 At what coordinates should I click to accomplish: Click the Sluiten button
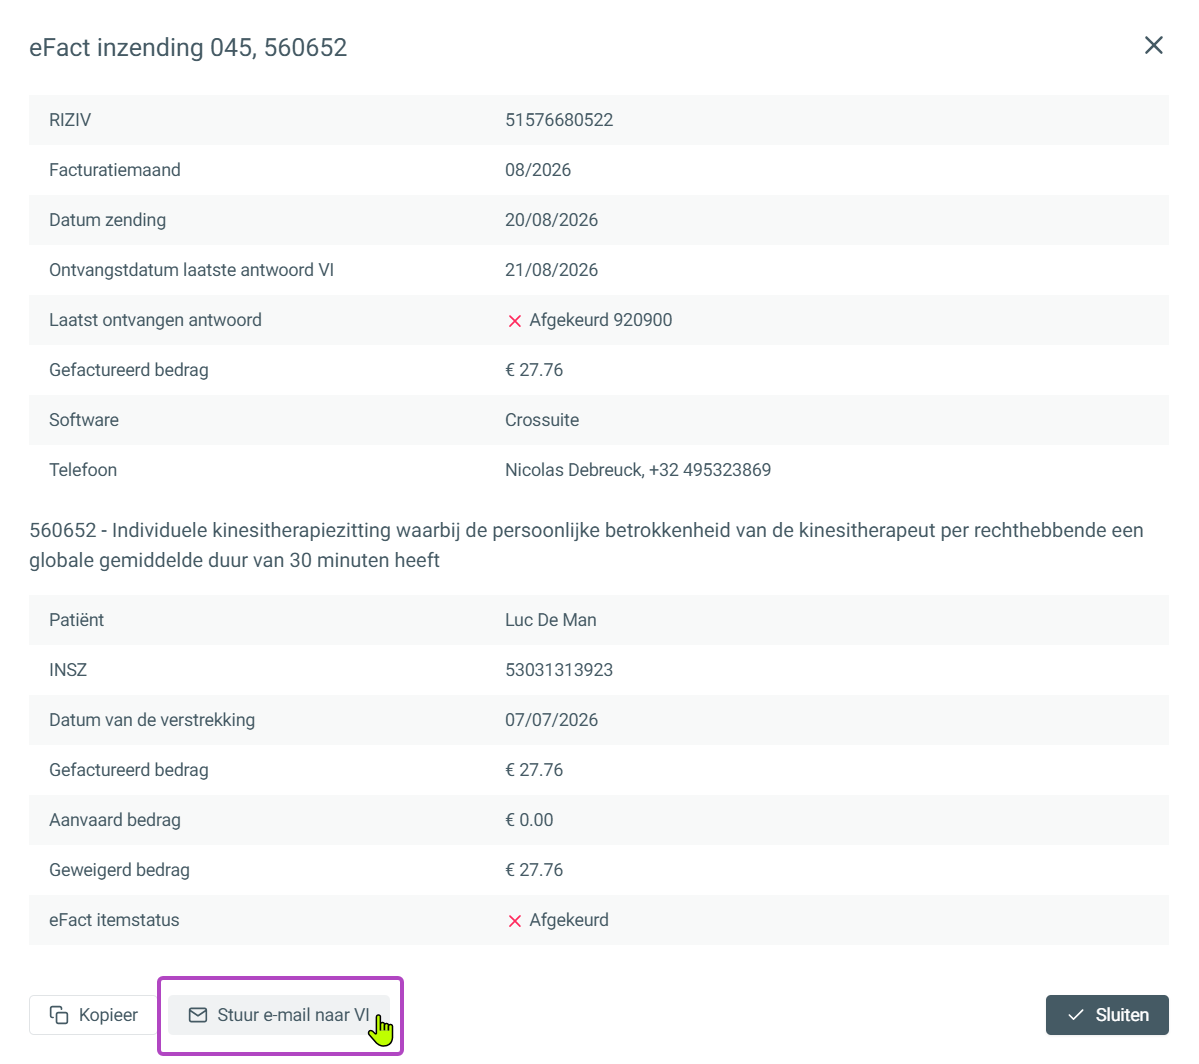(x=1106, y=1015)
